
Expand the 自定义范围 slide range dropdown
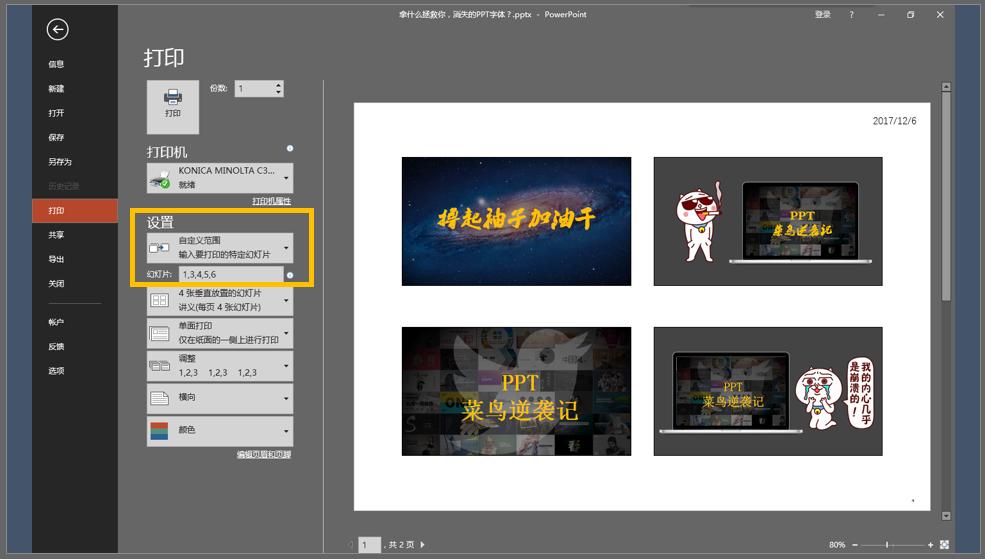tap(220, 247)
